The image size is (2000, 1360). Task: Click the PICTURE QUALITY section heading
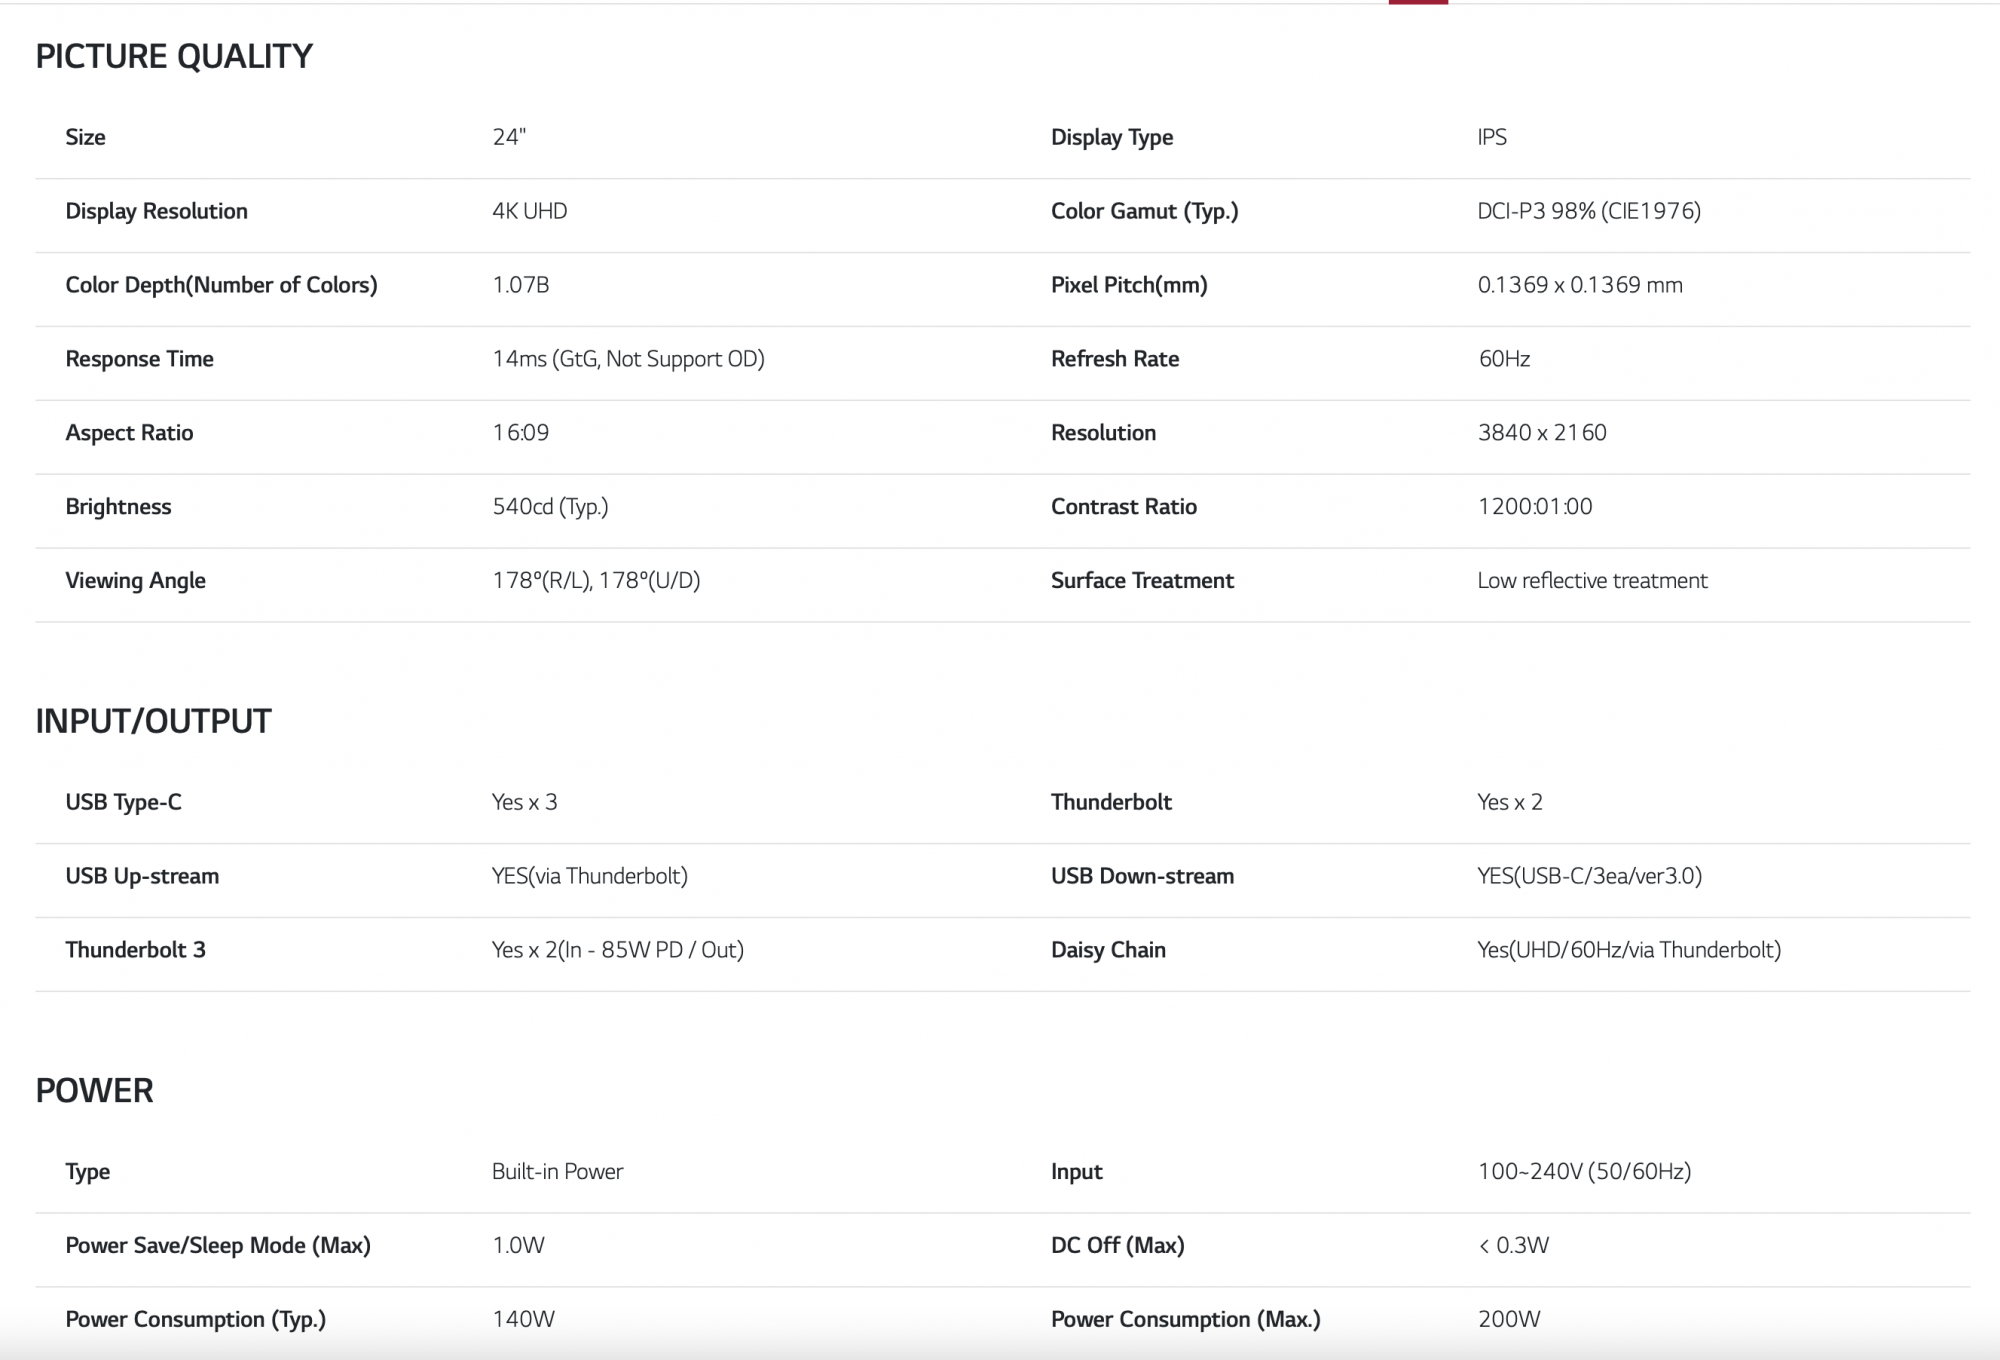(x=174, y=57)
